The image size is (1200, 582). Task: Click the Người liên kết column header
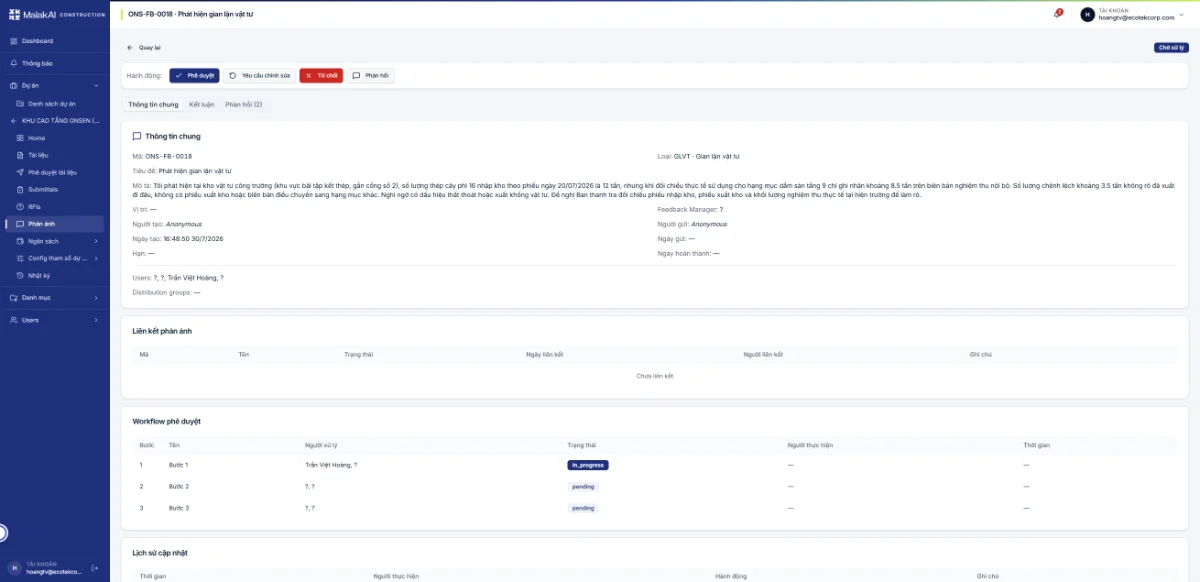(763, 355)
